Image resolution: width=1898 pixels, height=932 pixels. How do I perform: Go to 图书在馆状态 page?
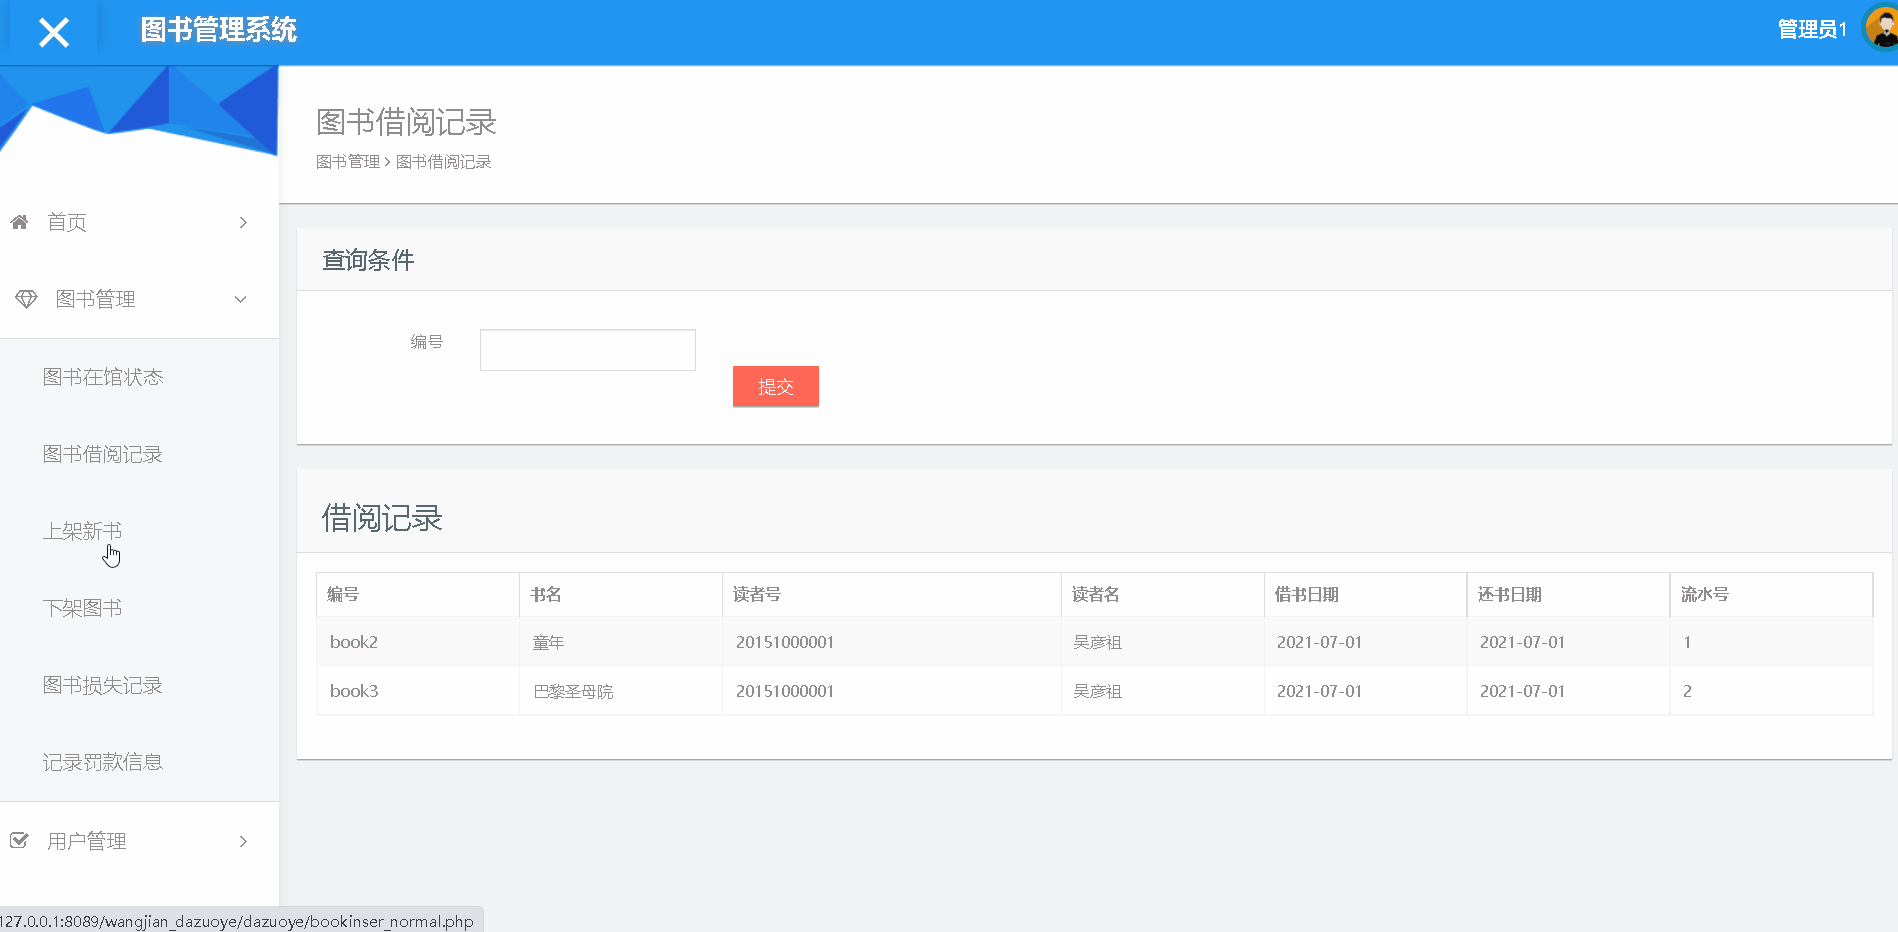(103, 377)
